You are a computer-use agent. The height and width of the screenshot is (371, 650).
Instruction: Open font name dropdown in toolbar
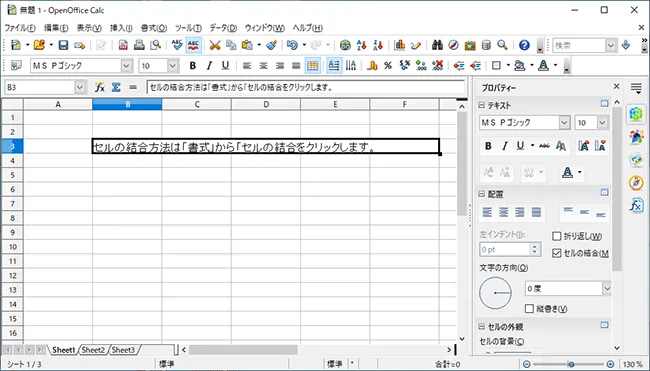coord(126,65)
